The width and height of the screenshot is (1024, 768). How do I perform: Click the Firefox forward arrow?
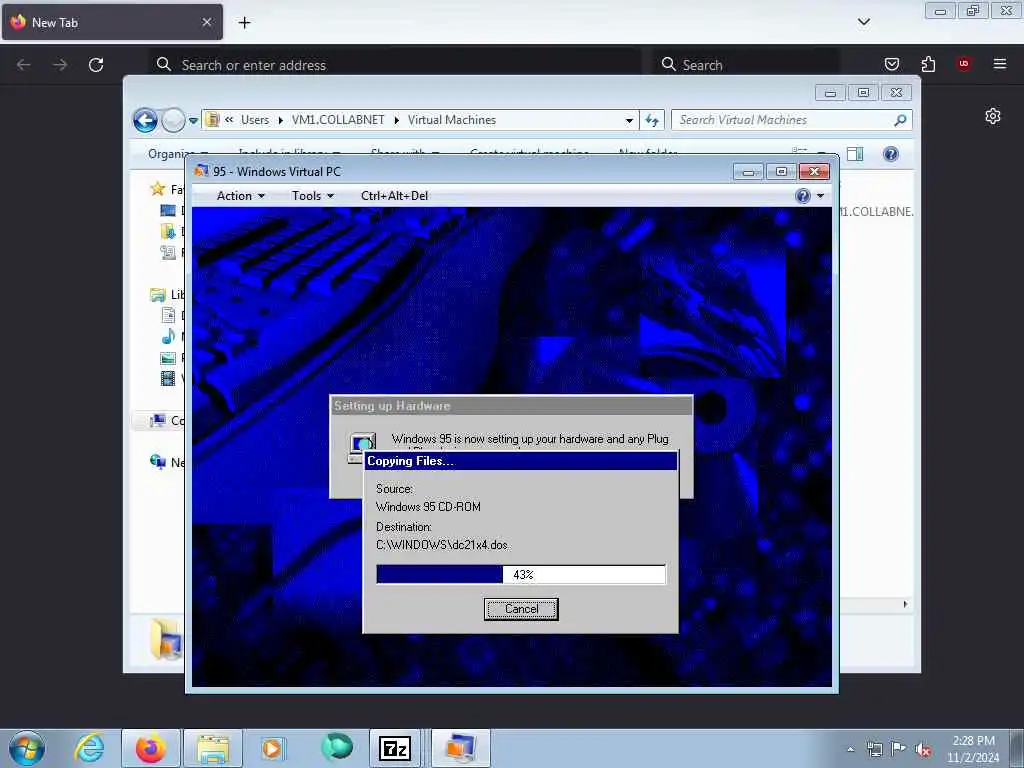click(60, 65)
